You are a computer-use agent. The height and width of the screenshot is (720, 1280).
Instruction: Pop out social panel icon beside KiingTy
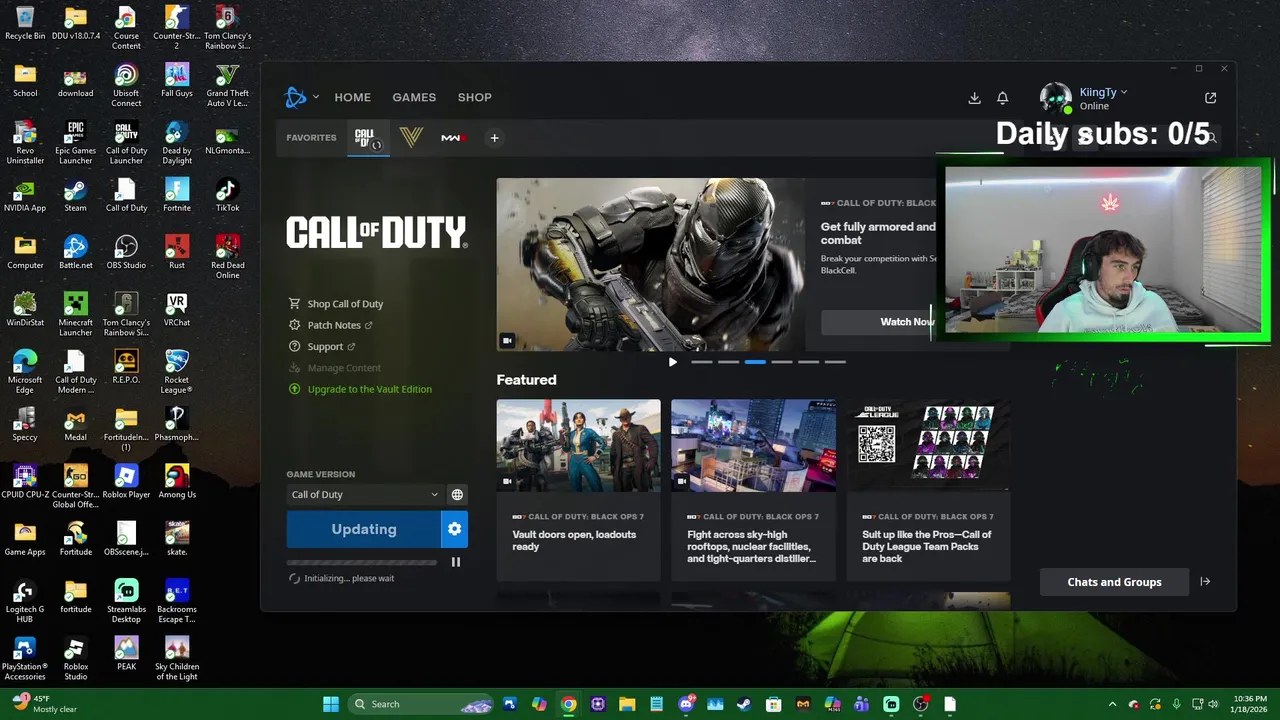pos(1210,98)
